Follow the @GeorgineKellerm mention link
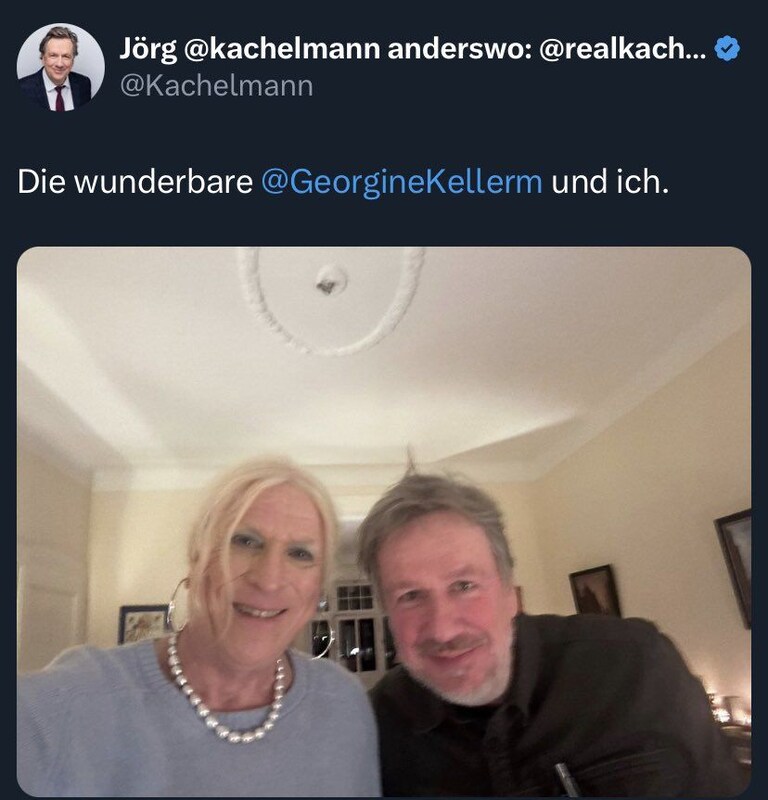This screenshot has width=768, height=800. pyautogui.click(x=402, y=182)
